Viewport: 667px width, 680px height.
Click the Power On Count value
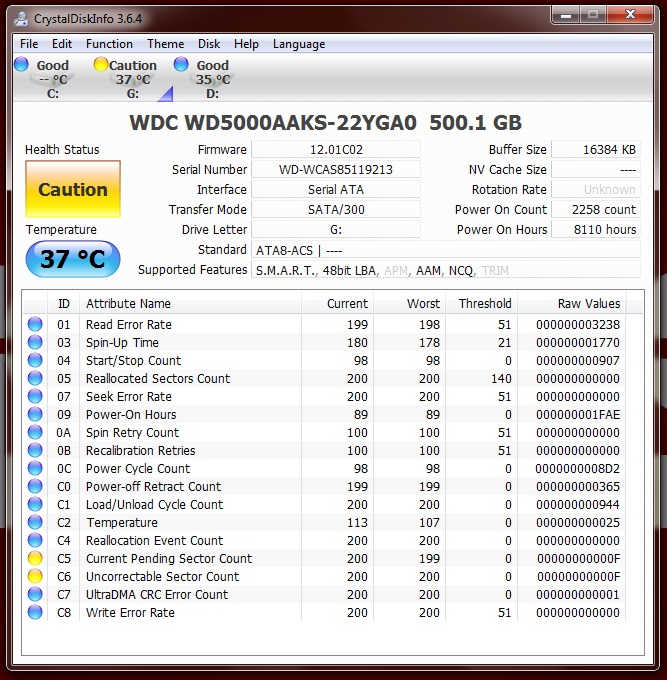pos(596,209)
